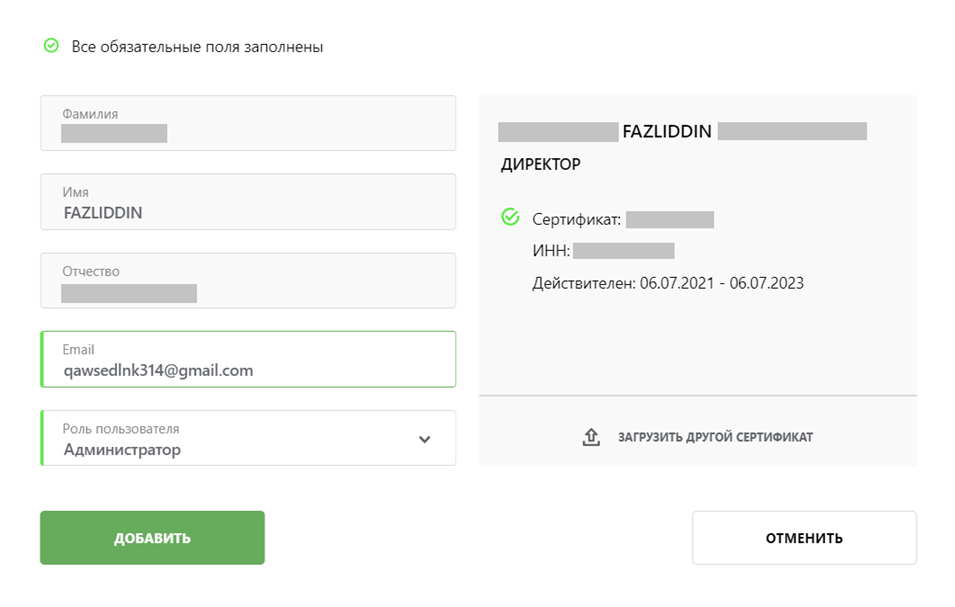The width and height of the screenshot is (955, 607).
Task: Click the Сертификат number line
Action: point(622,219)
